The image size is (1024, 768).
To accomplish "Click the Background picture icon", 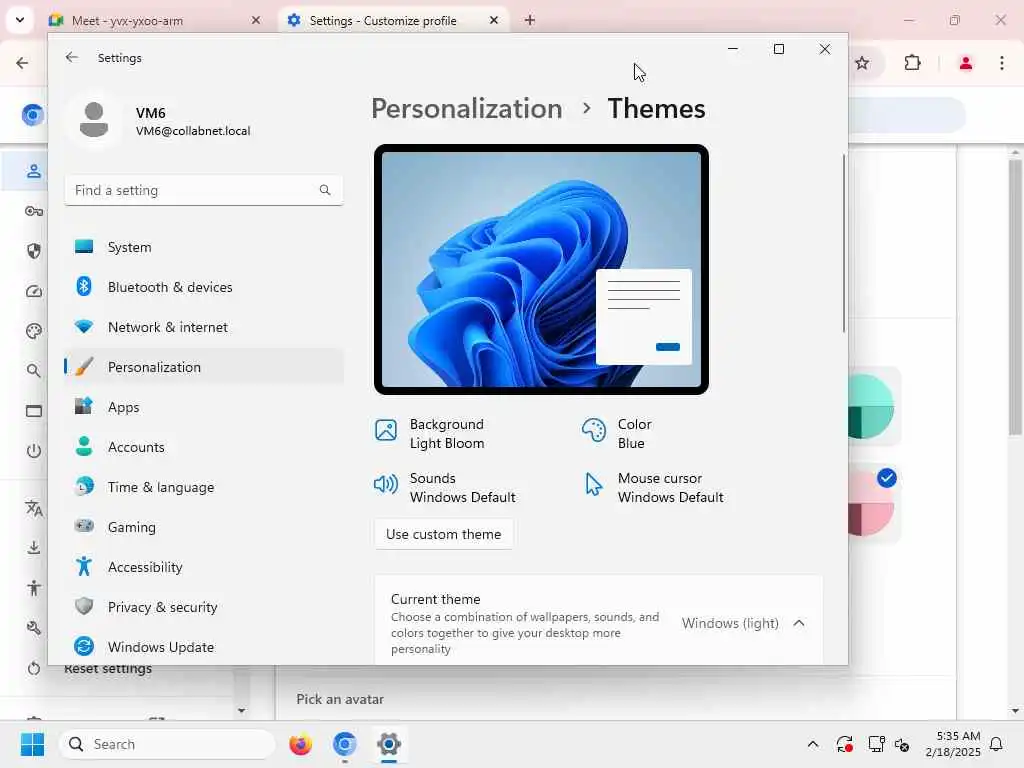I will pos(386,430).
